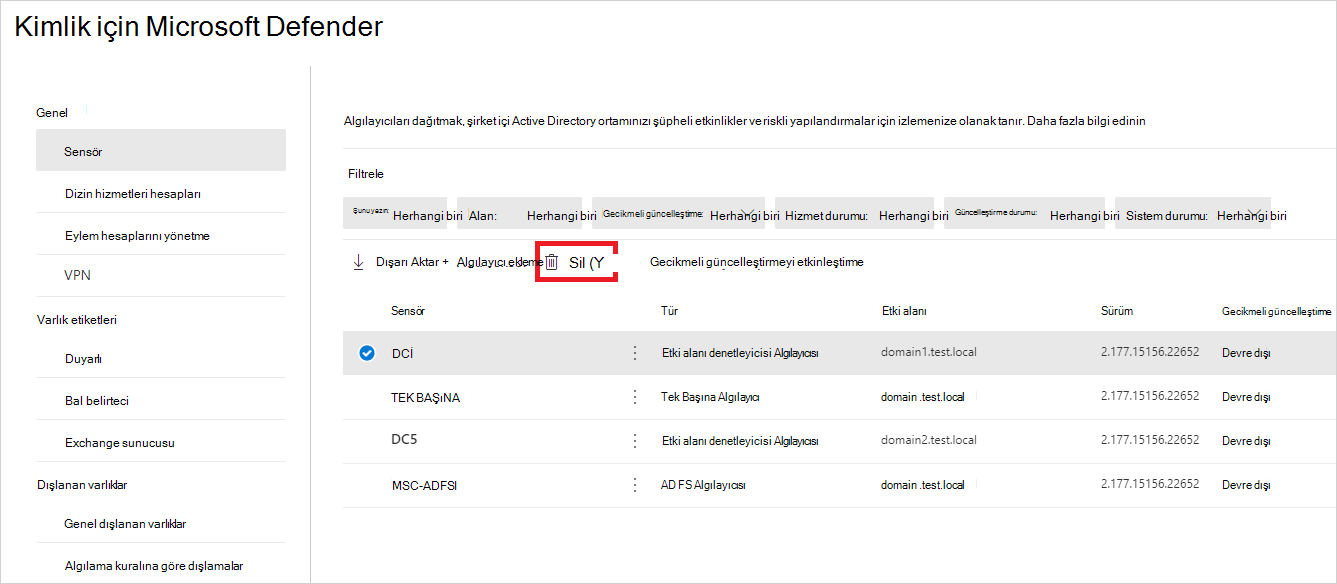
Task: Open the three-dot menu for DCİ sensor
Action: (x=634, y=353)
